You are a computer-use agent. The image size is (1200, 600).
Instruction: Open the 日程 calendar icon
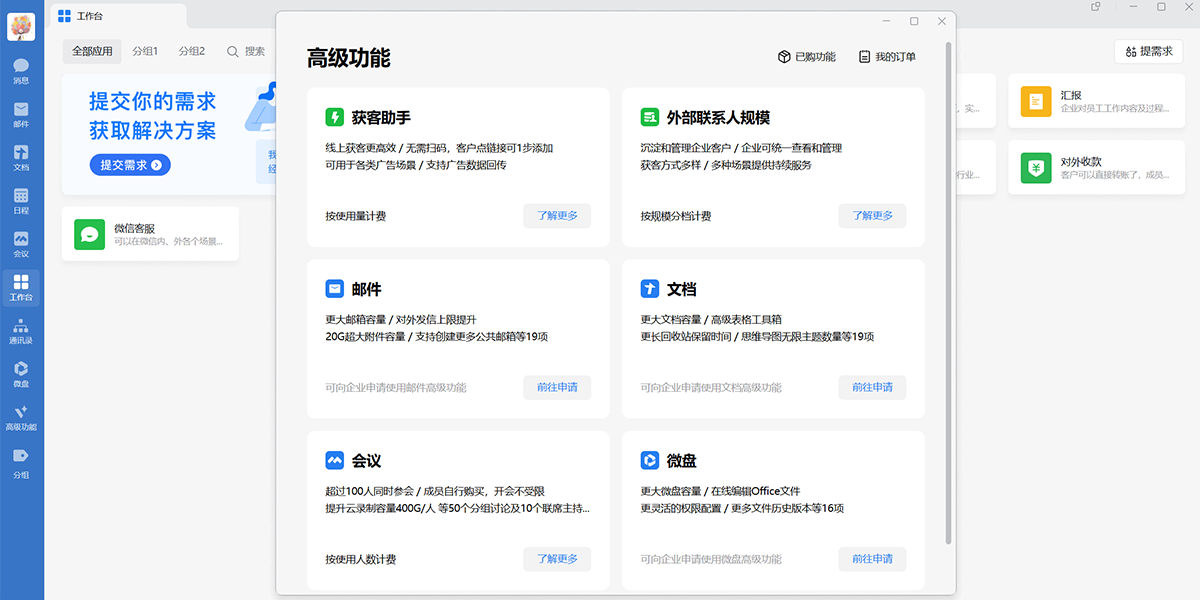point(21,201)
